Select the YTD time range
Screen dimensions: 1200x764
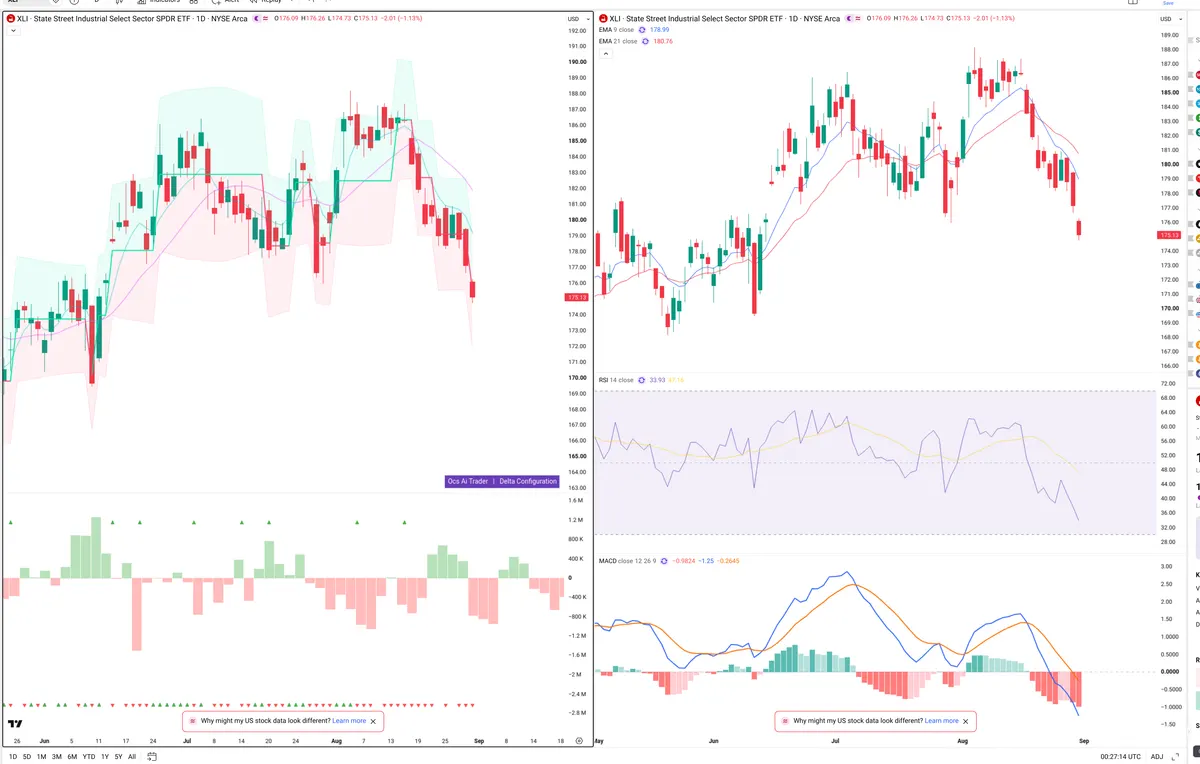(x=88, y=757)
